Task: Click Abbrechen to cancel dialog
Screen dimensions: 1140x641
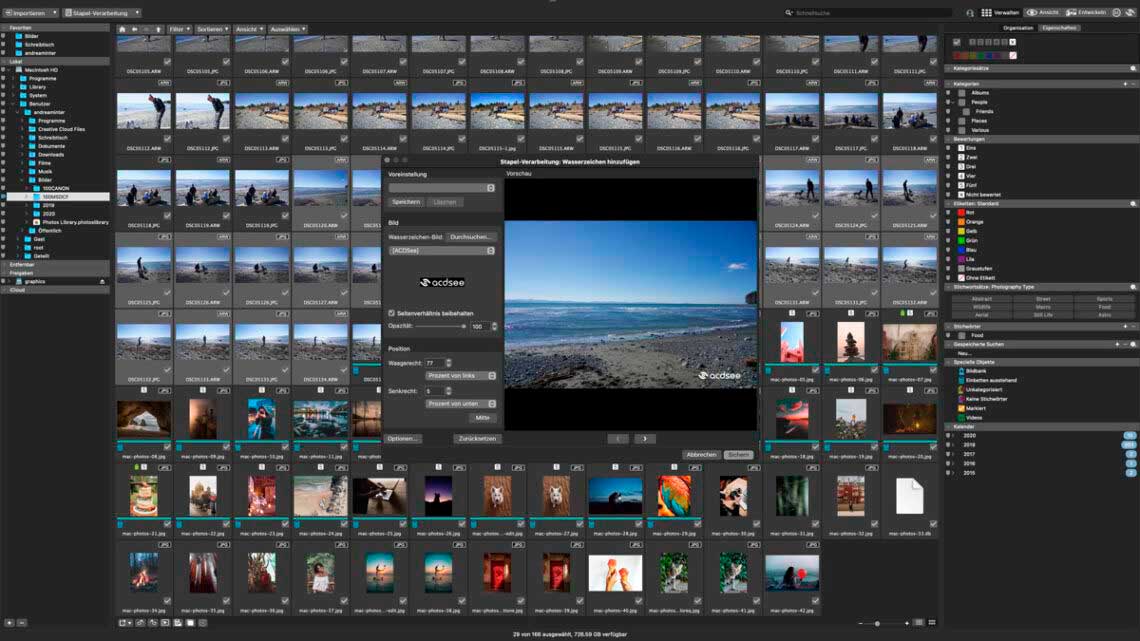Action: point(701,454)
